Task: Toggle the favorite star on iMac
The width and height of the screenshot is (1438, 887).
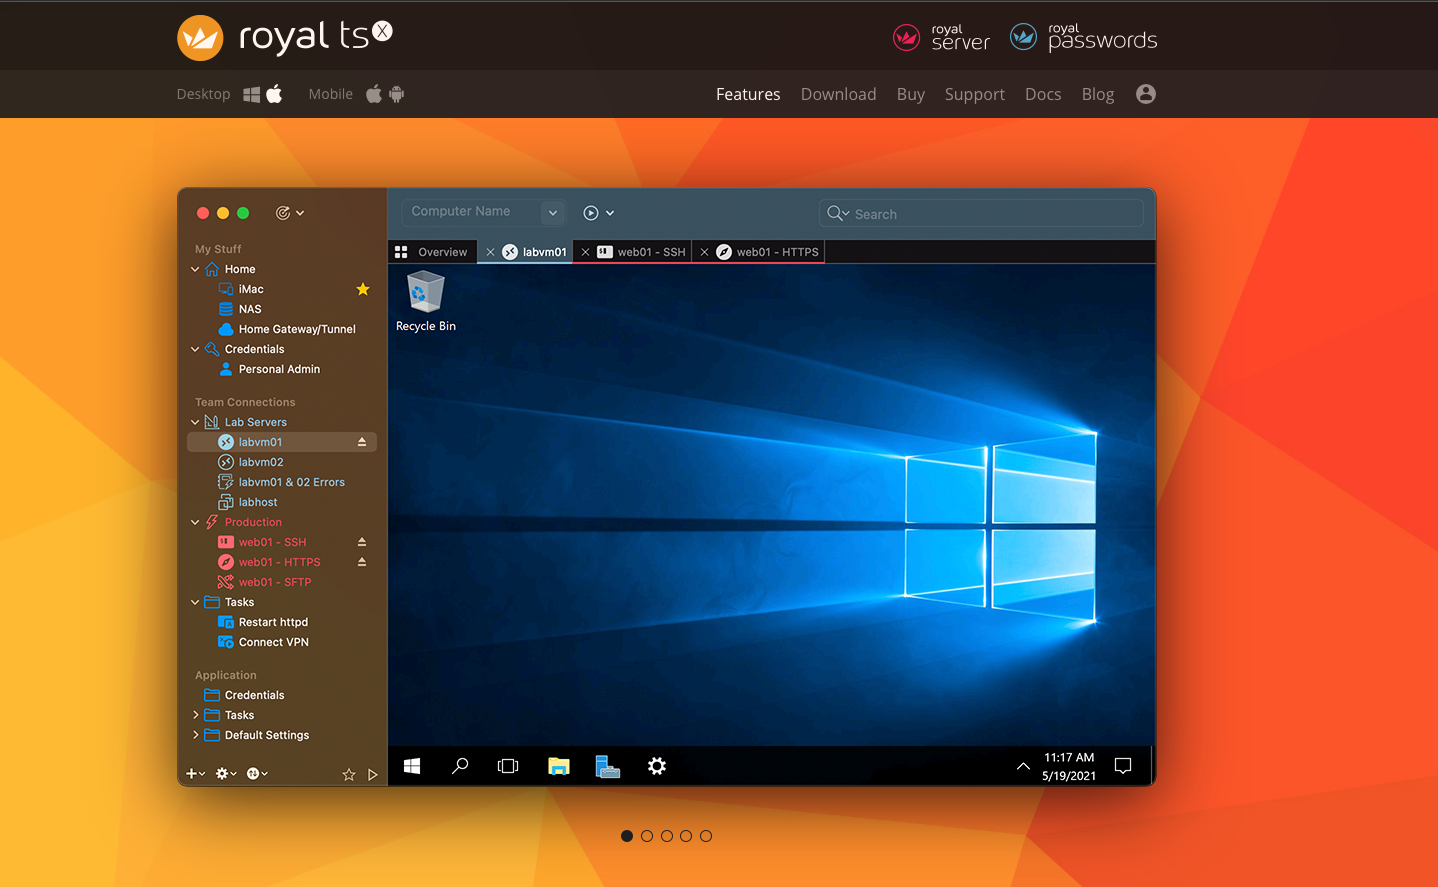Action: (363, 289)
